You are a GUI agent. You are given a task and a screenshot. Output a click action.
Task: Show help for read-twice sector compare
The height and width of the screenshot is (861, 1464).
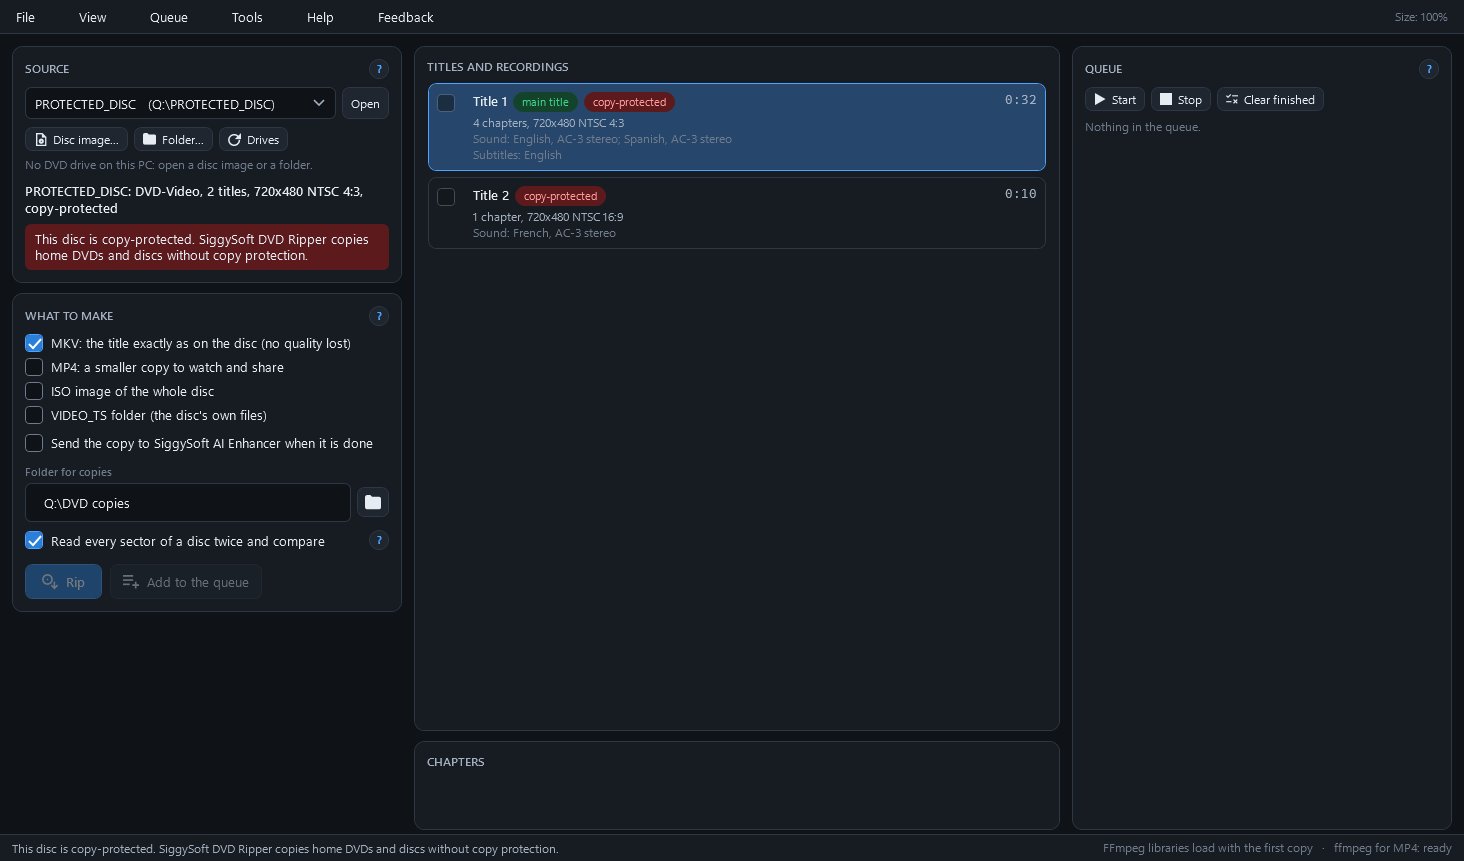coord(379,540)
